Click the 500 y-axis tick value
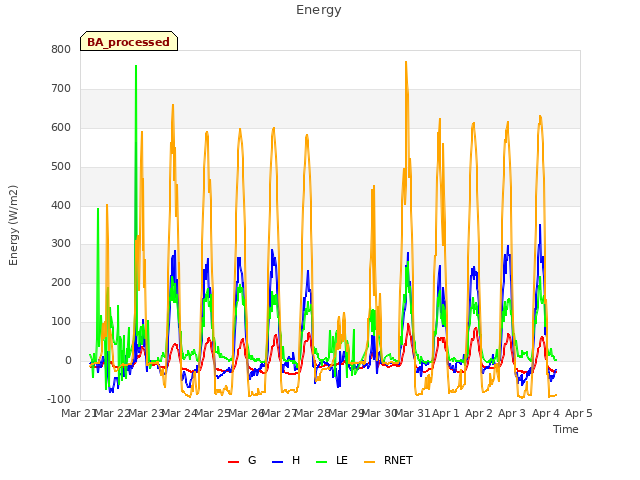 click(61, 167)
